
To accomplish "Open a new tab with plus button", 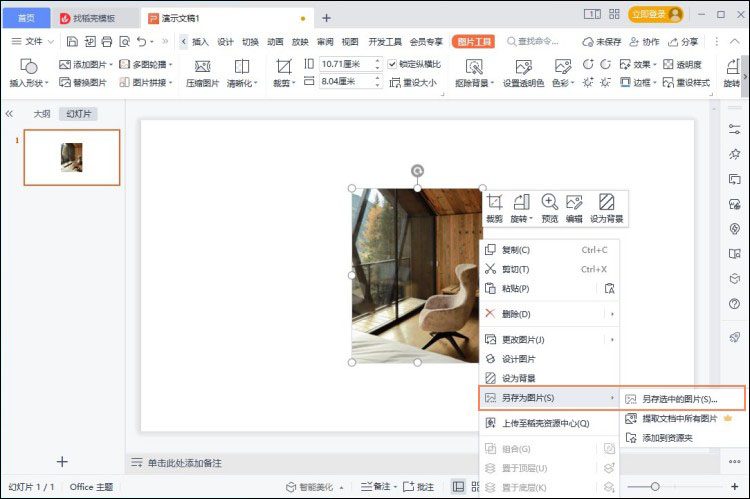I will [326, 18].
